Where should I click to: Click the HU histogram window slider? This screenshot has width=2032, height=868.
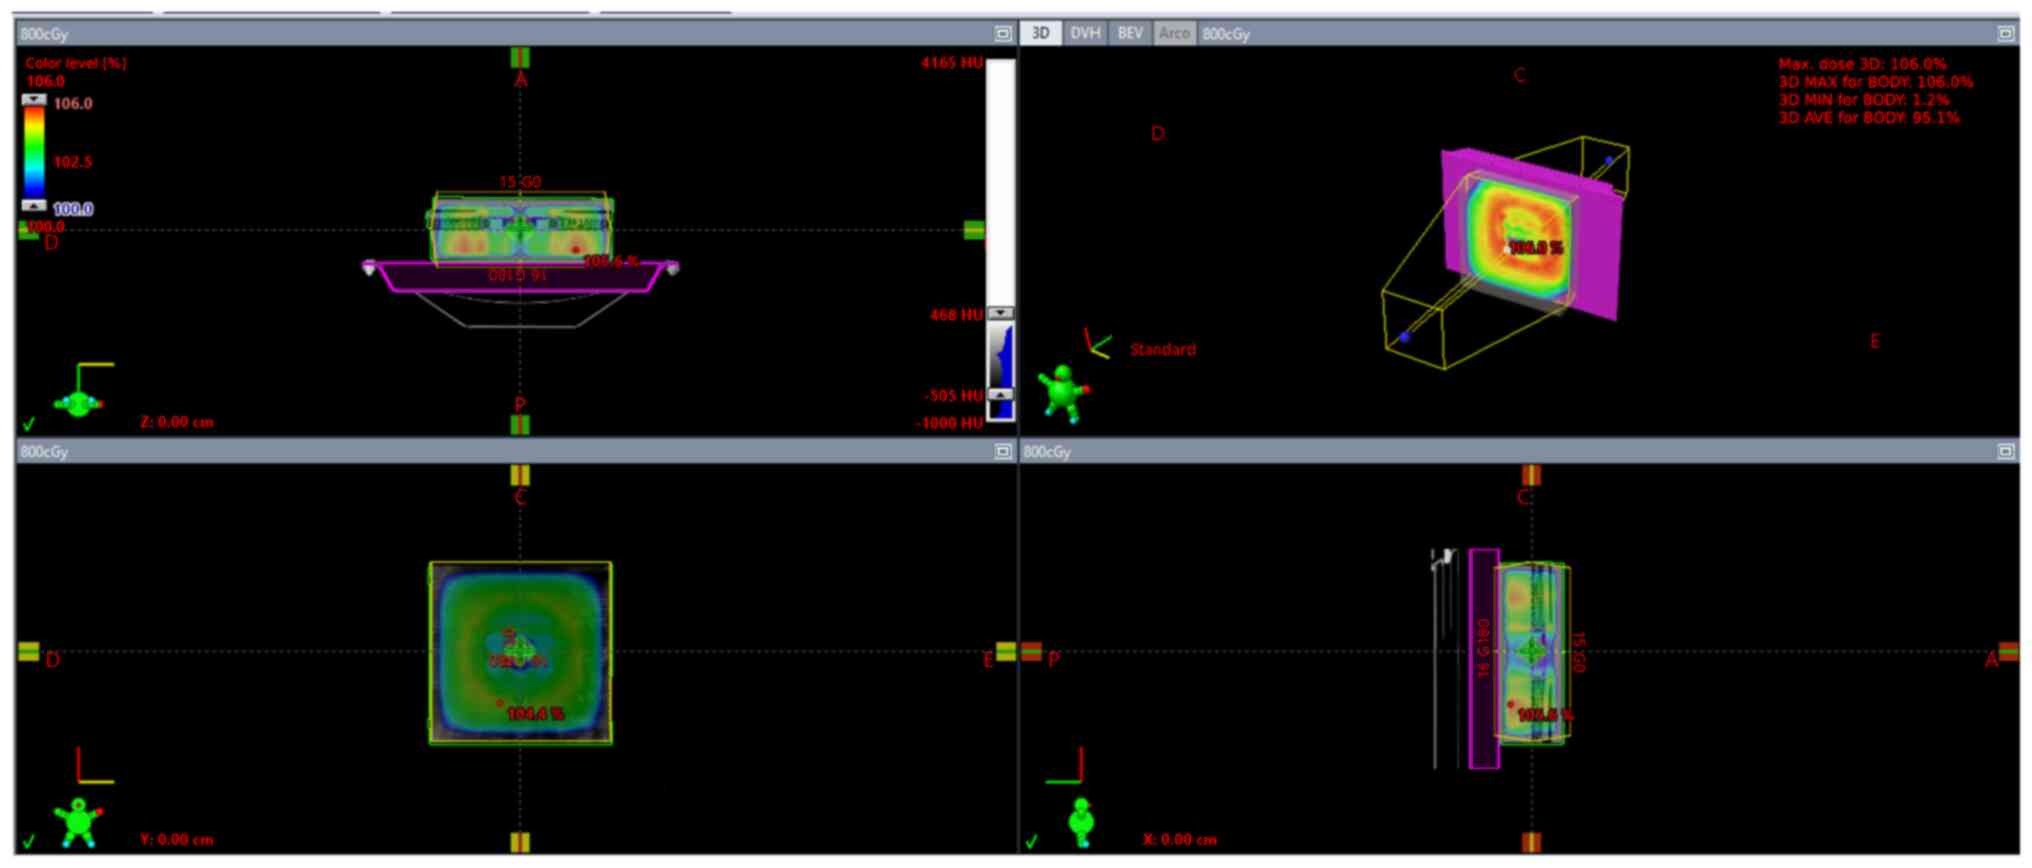pos(1000,354)
